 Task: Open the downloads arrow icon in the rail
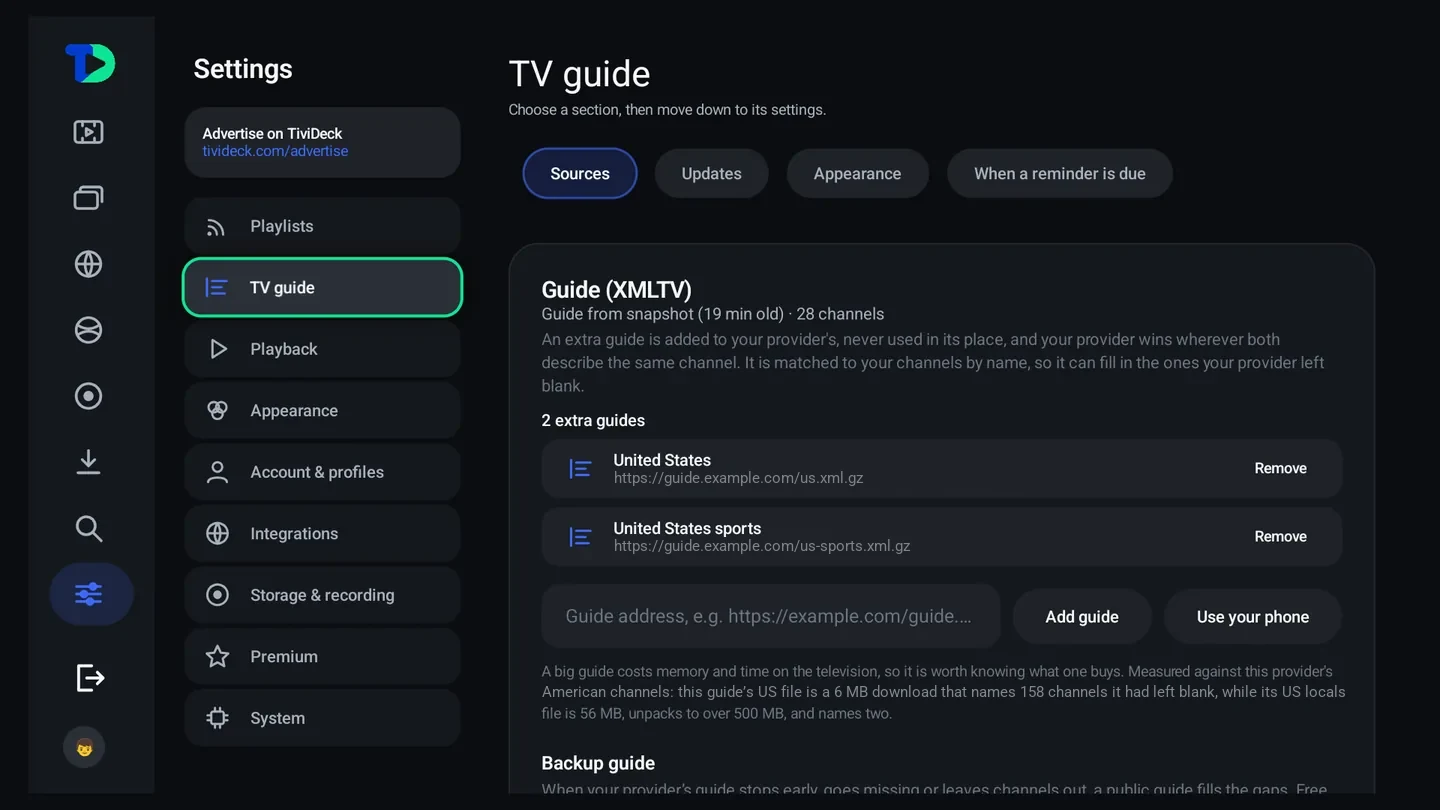point(89,462)
